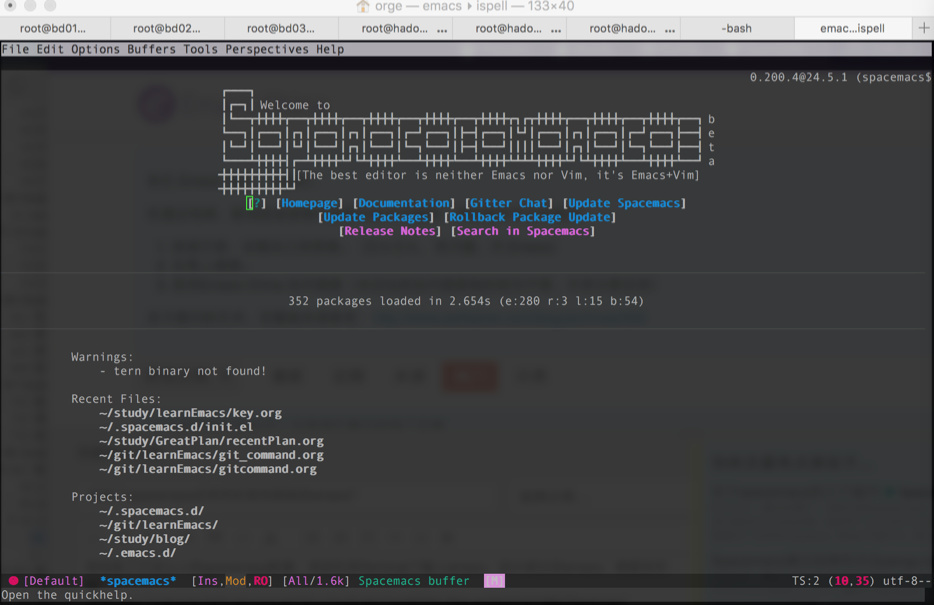This screenshot has height=605, width=934.
Task: Click the [?] quickhelp button
Action: pos(256,203)
